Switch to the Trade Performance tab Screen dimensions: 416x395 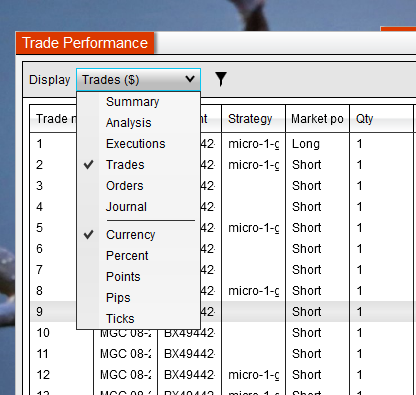click(x=85, y=43)
